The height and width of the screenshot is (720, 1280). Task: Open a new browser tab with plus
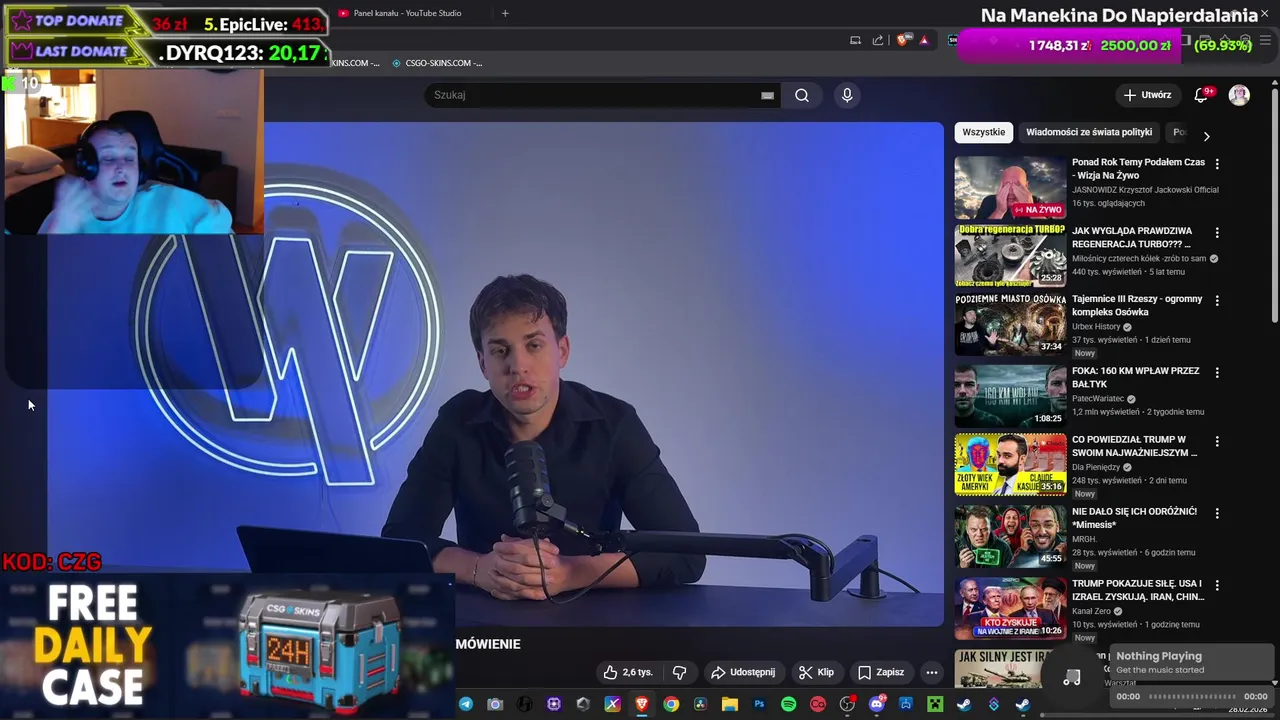coord(505,13)
